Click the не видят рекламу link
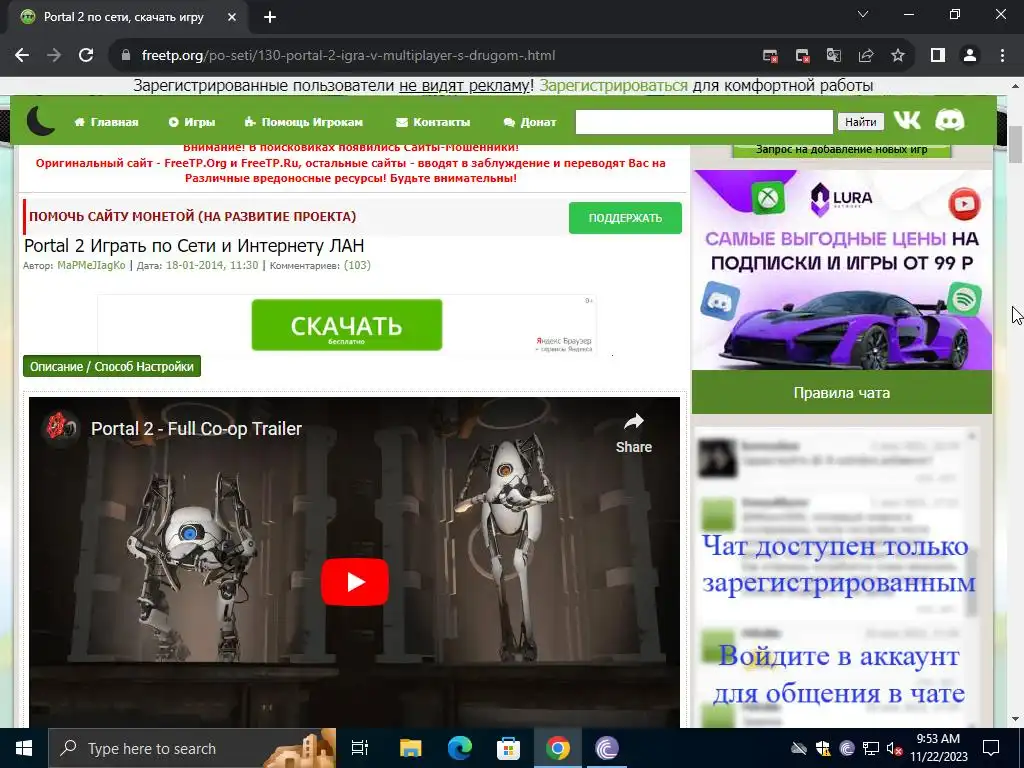 pos(464,86)
